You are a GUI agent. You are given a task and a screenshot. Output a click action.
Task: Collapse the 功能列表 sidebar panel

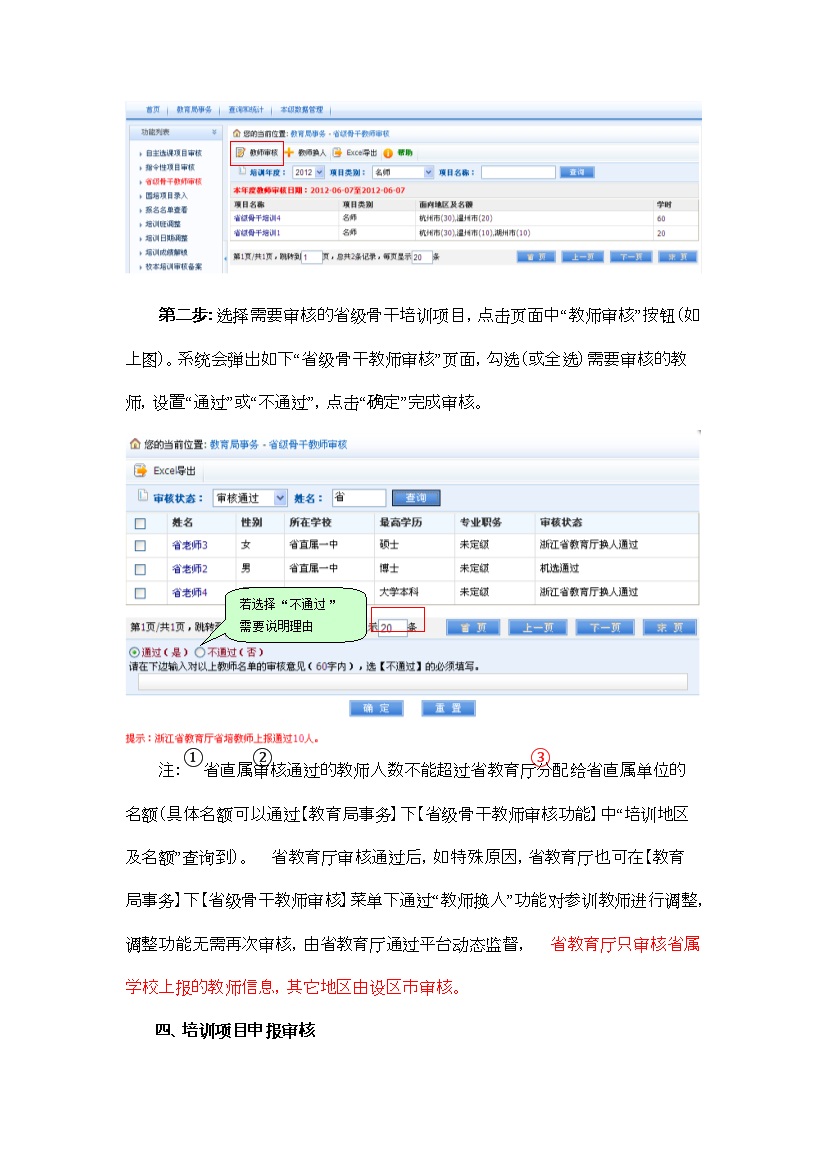click(213, 132)
